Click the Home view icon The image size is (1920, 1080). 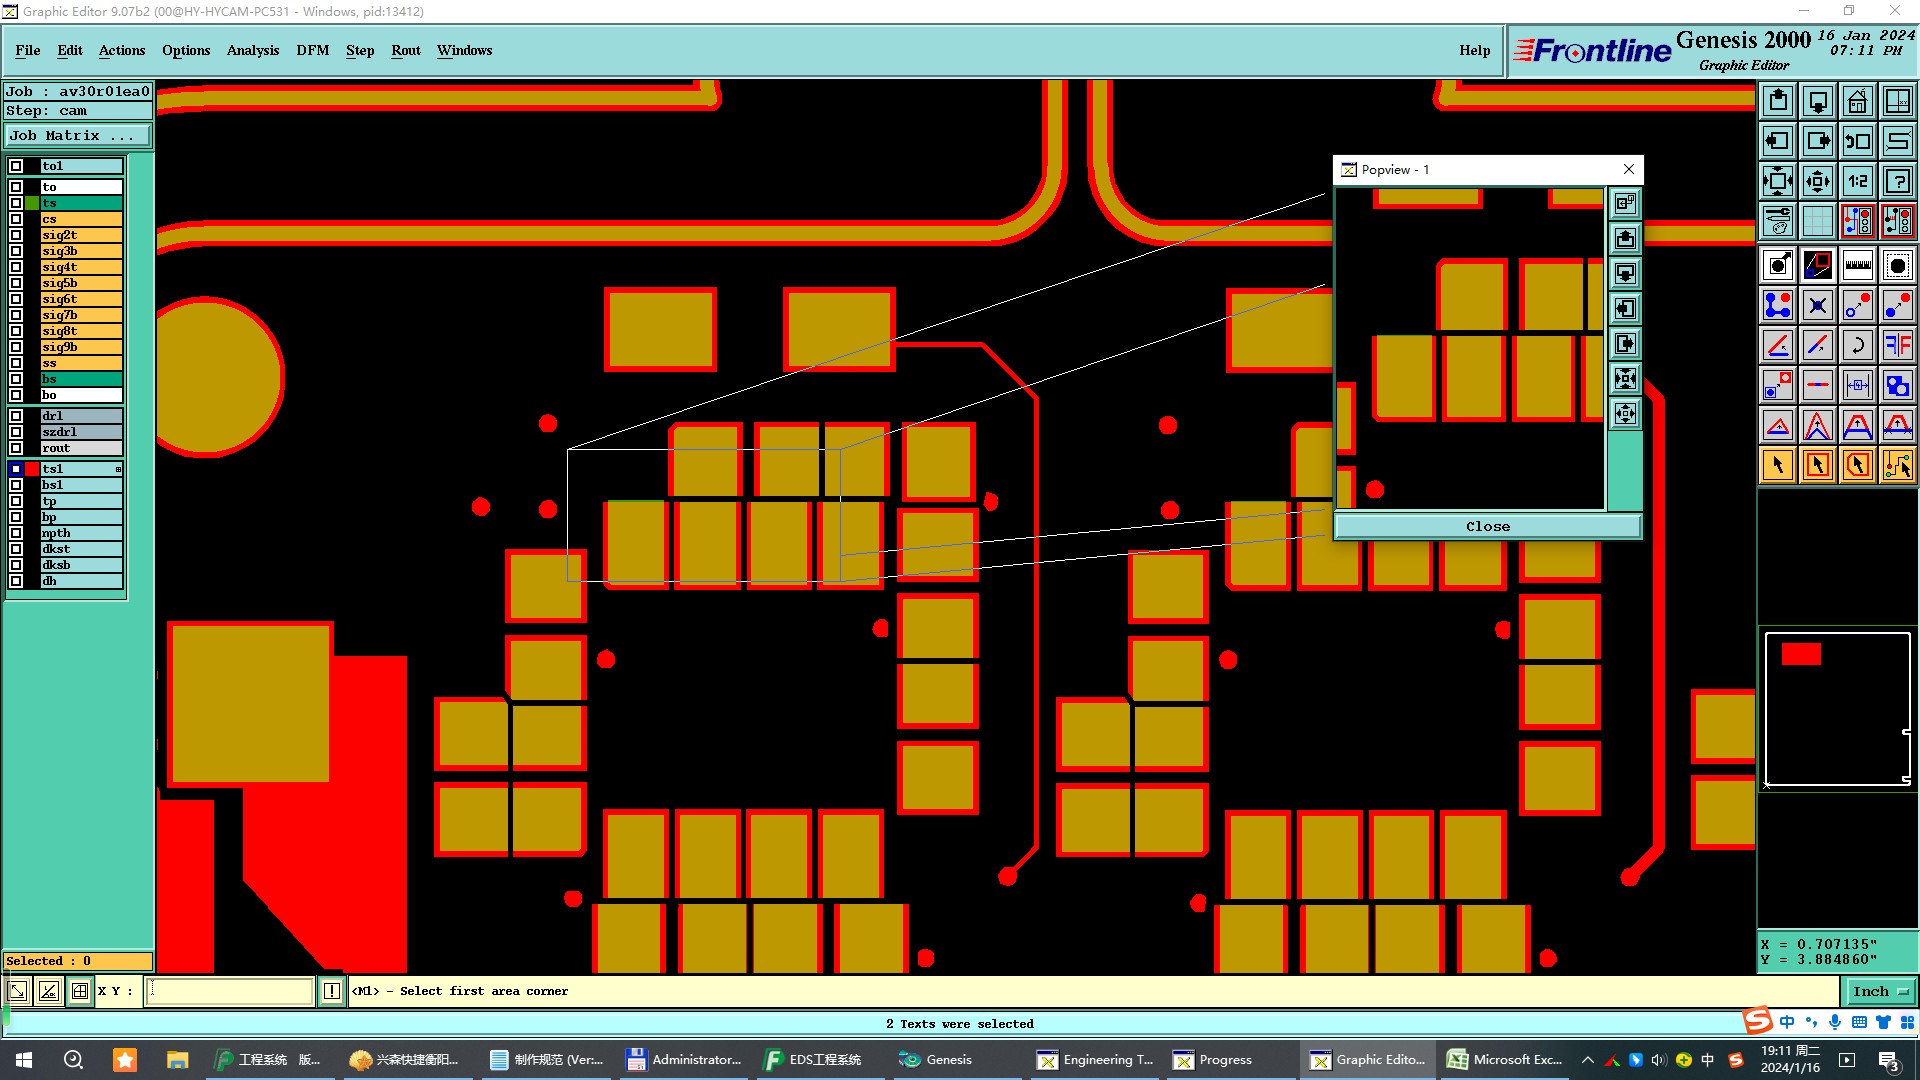tap(1857, 101)
